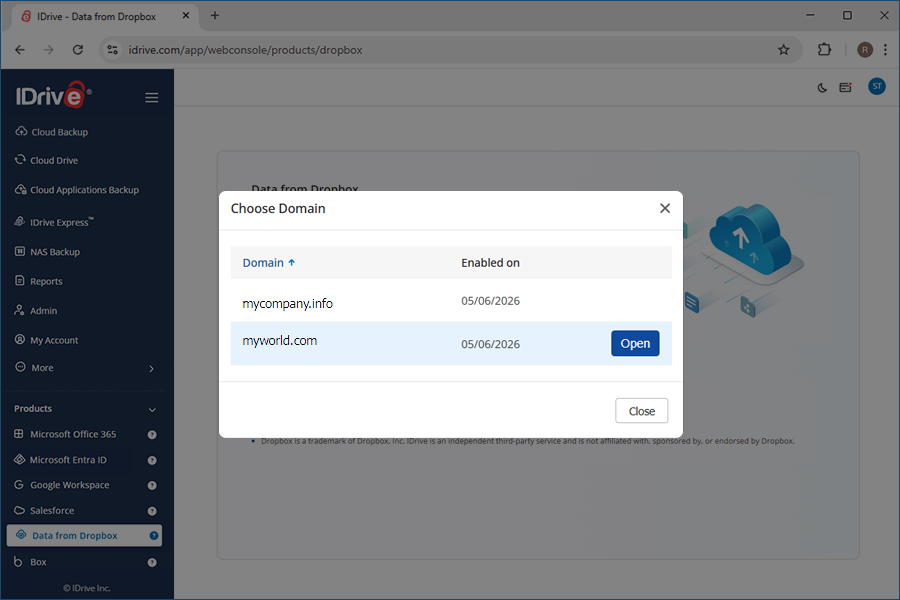Open Cloud Drive in sidebar

point(54,161)
